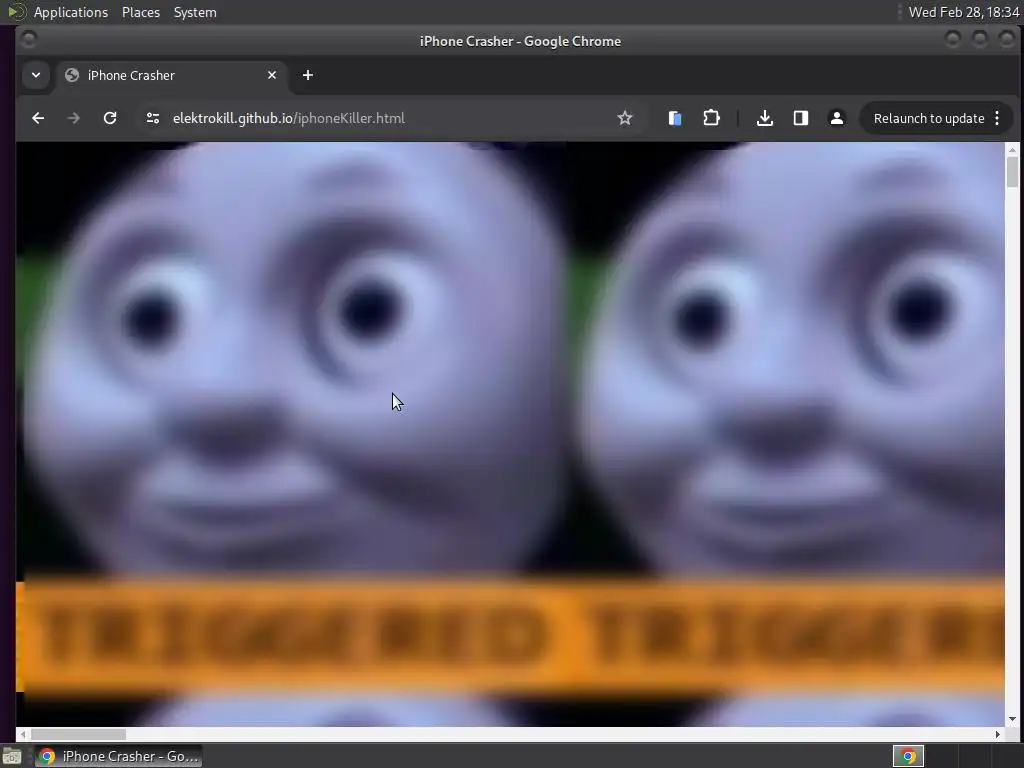Image resolution: width=1024 pixels, height=768 pixels.
Task: Click the window menu button in title bar
Action: (29, 40)
